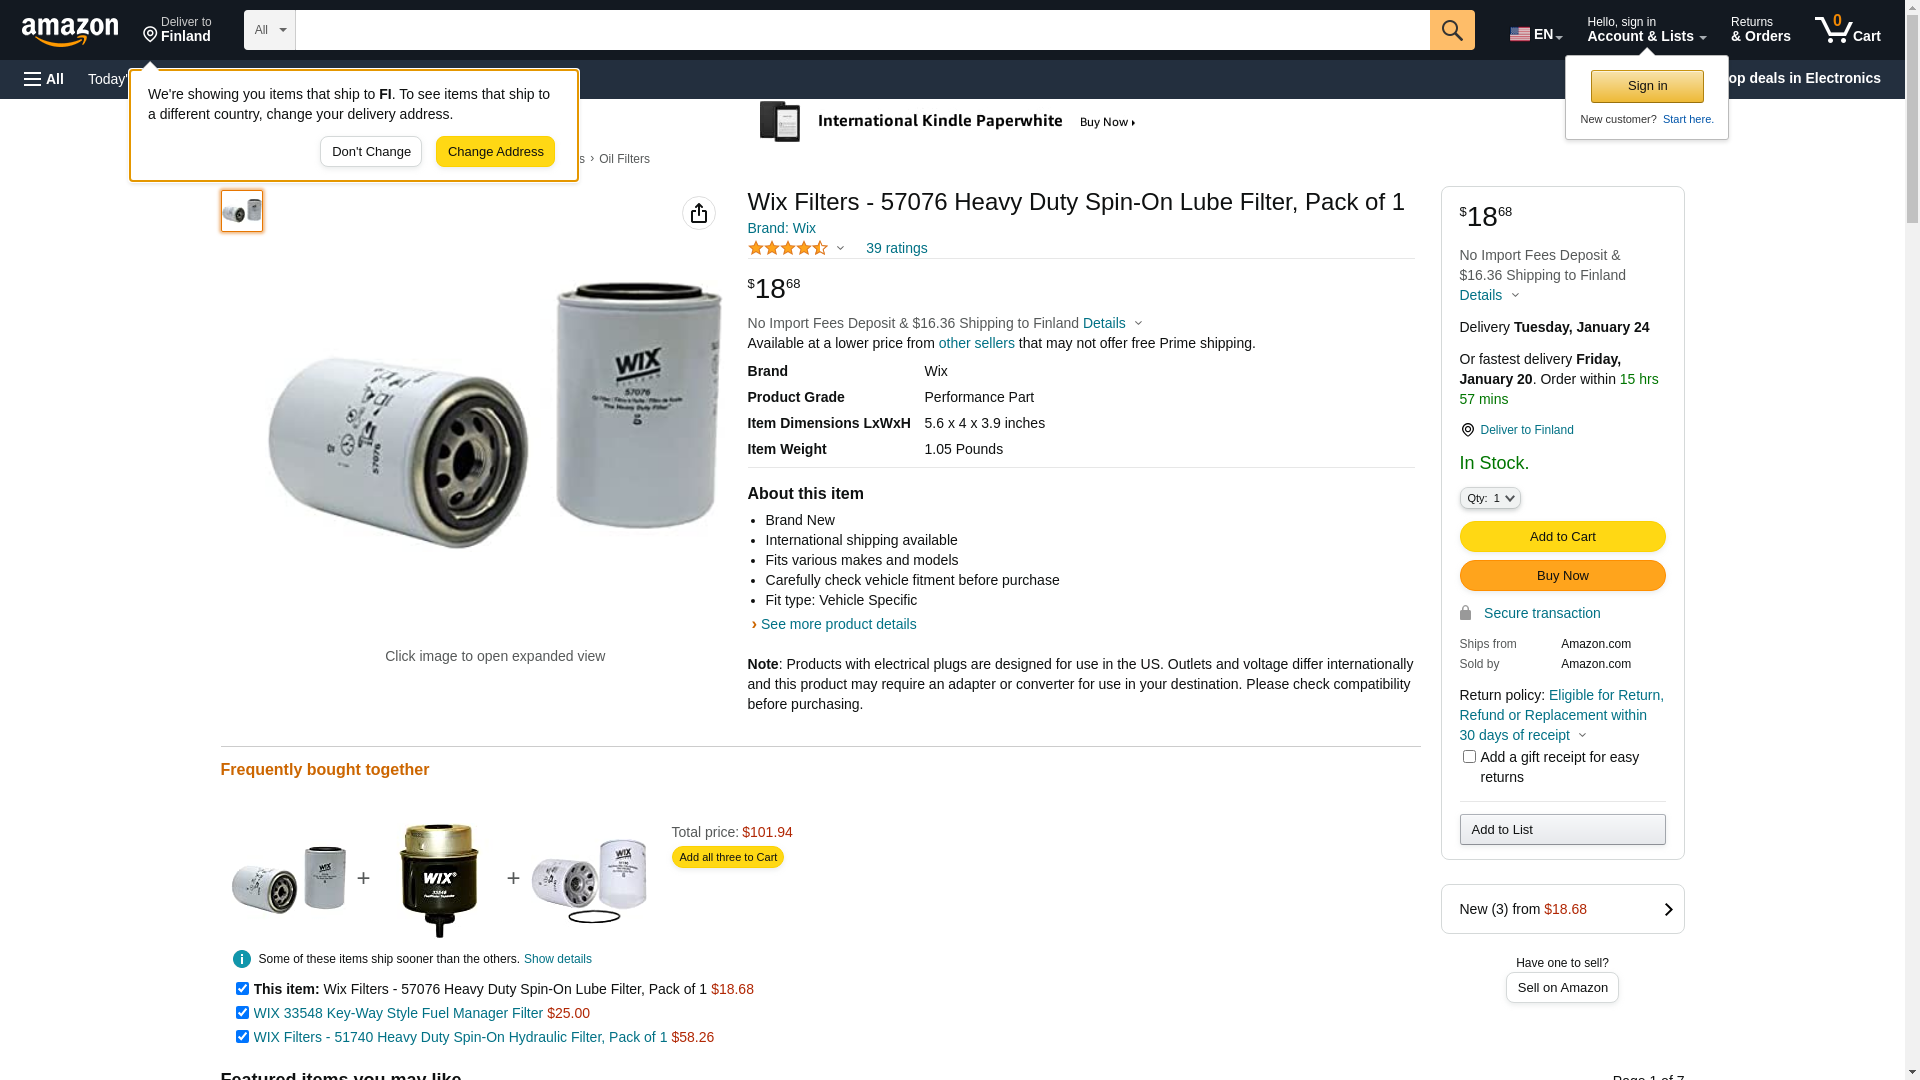
Task: Uncheck the WIX 51740 Hydraulic Filter checkbox
Action: pyautogui.click(x=242, y=1037)
